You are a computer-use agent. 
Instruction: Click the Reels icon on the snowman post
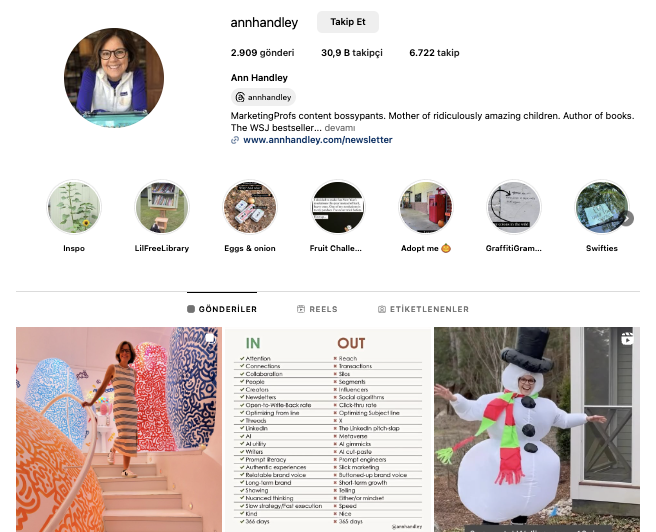point(627,338)
